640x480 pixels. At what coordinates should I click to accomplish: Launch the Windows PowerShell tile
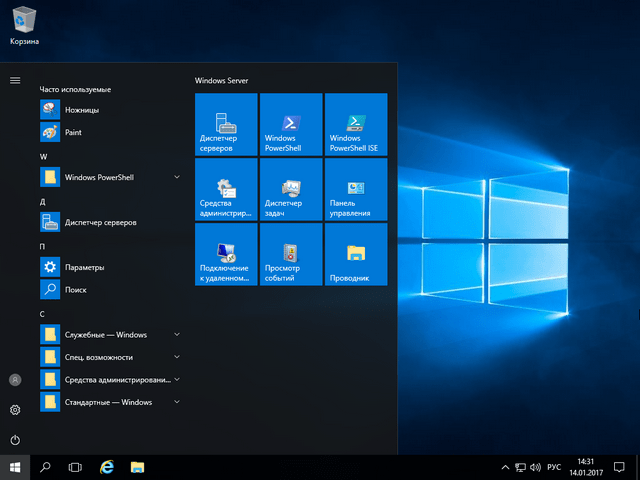[x=290, y=124]
